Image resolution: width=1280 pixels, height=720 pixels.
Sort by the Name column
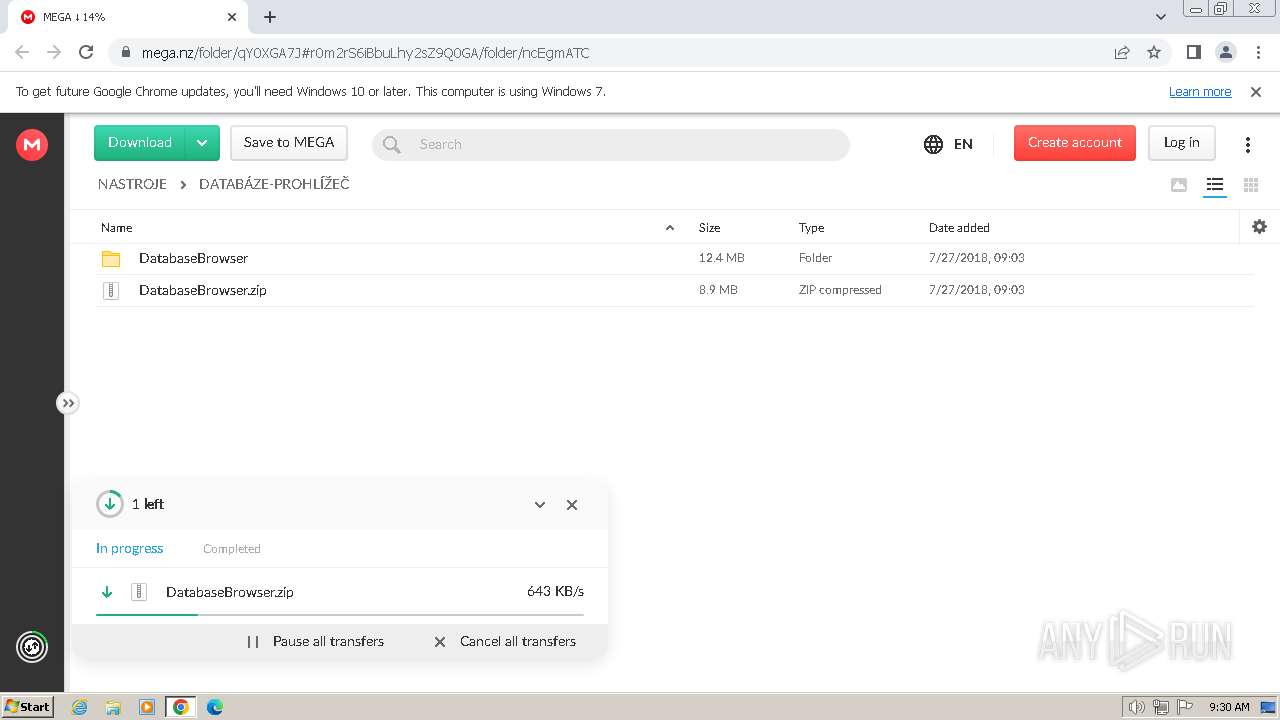tap(117, 228)
